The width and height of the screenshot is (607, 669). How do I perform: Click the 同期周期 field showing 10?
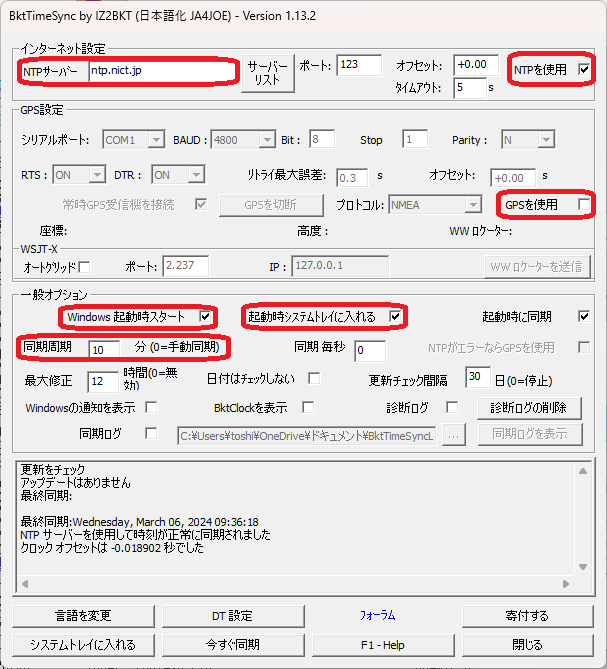coord(104,349)
